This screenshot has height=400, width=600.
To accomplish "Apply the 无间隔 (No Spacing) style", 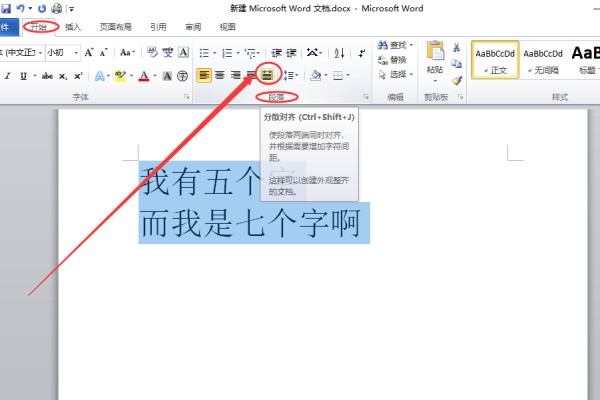I will pos(542,58).
